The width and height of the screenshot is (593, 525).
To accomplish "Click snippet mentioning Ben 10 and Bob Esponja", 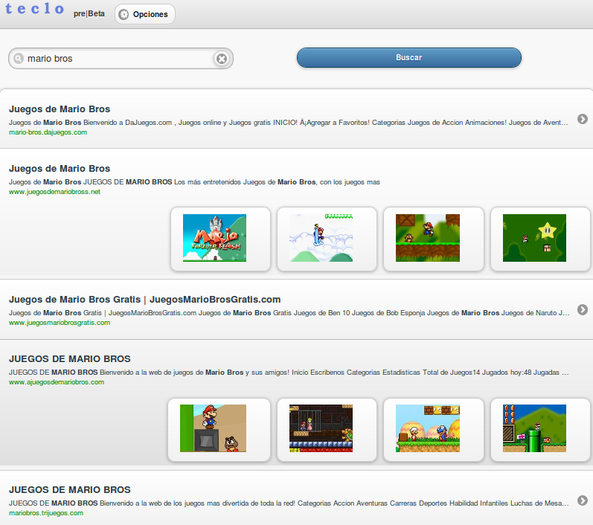I will [289, 313].
